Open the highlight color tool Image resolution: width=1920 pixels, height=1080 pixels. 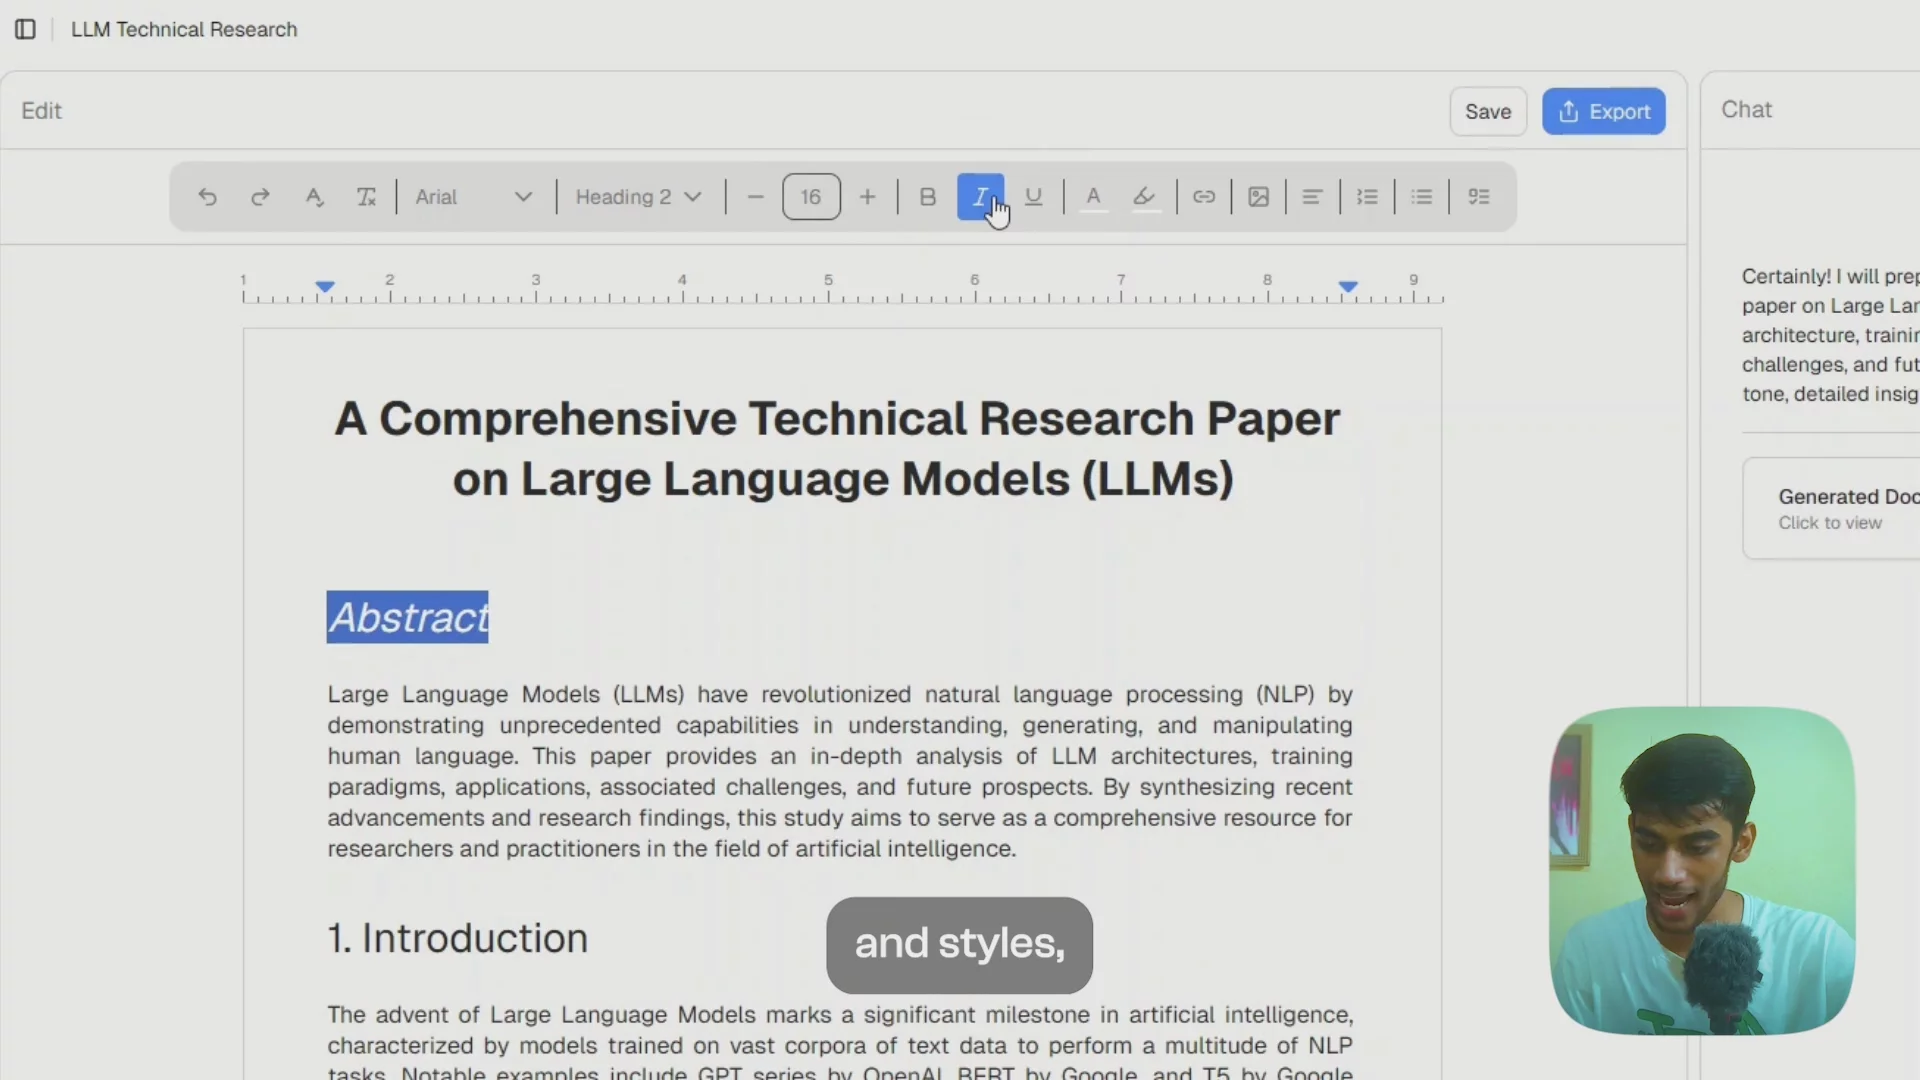(1145, 197)
